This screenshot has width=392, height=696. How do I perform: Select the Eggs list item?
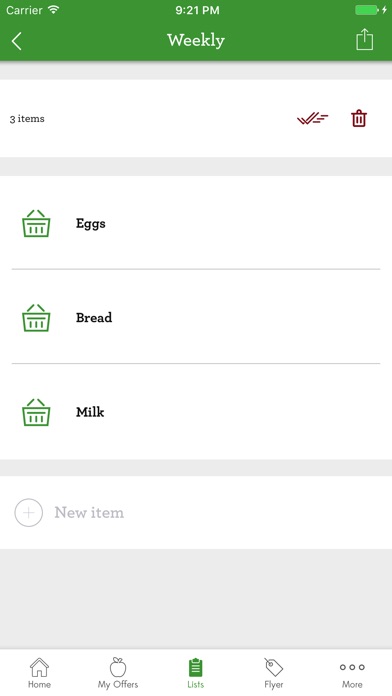(x=196, y=223)
